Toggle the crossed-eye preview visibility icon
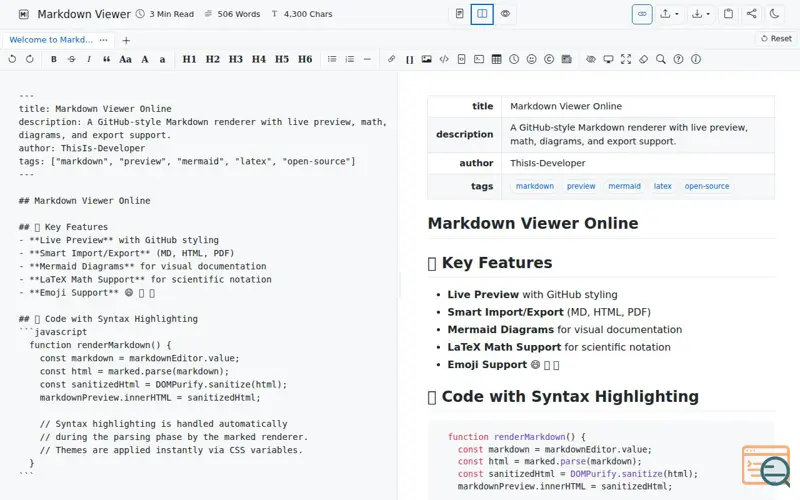 tap(591, 59)
